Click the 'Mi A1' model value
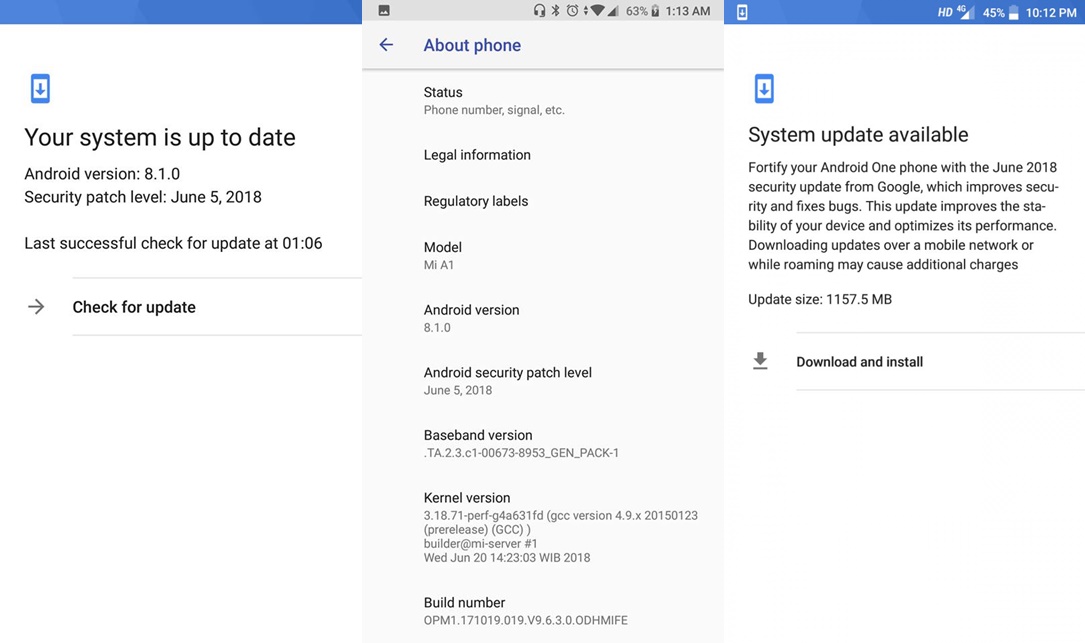This screenshot has height=643, width=1085. click(439, 264)
